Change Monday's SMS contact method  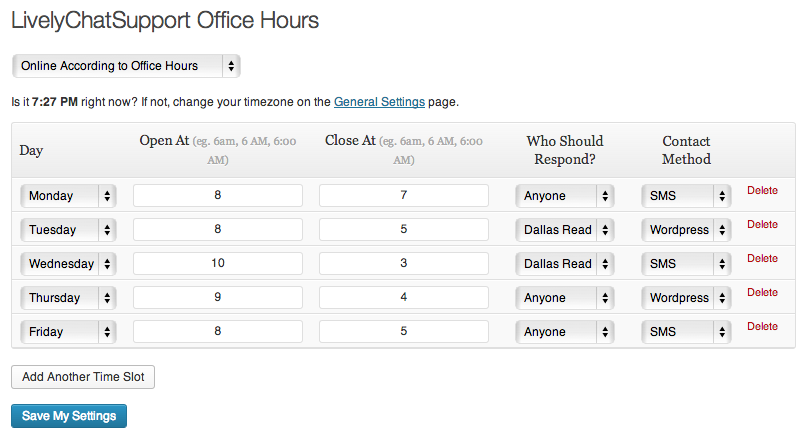pos(686,196)
